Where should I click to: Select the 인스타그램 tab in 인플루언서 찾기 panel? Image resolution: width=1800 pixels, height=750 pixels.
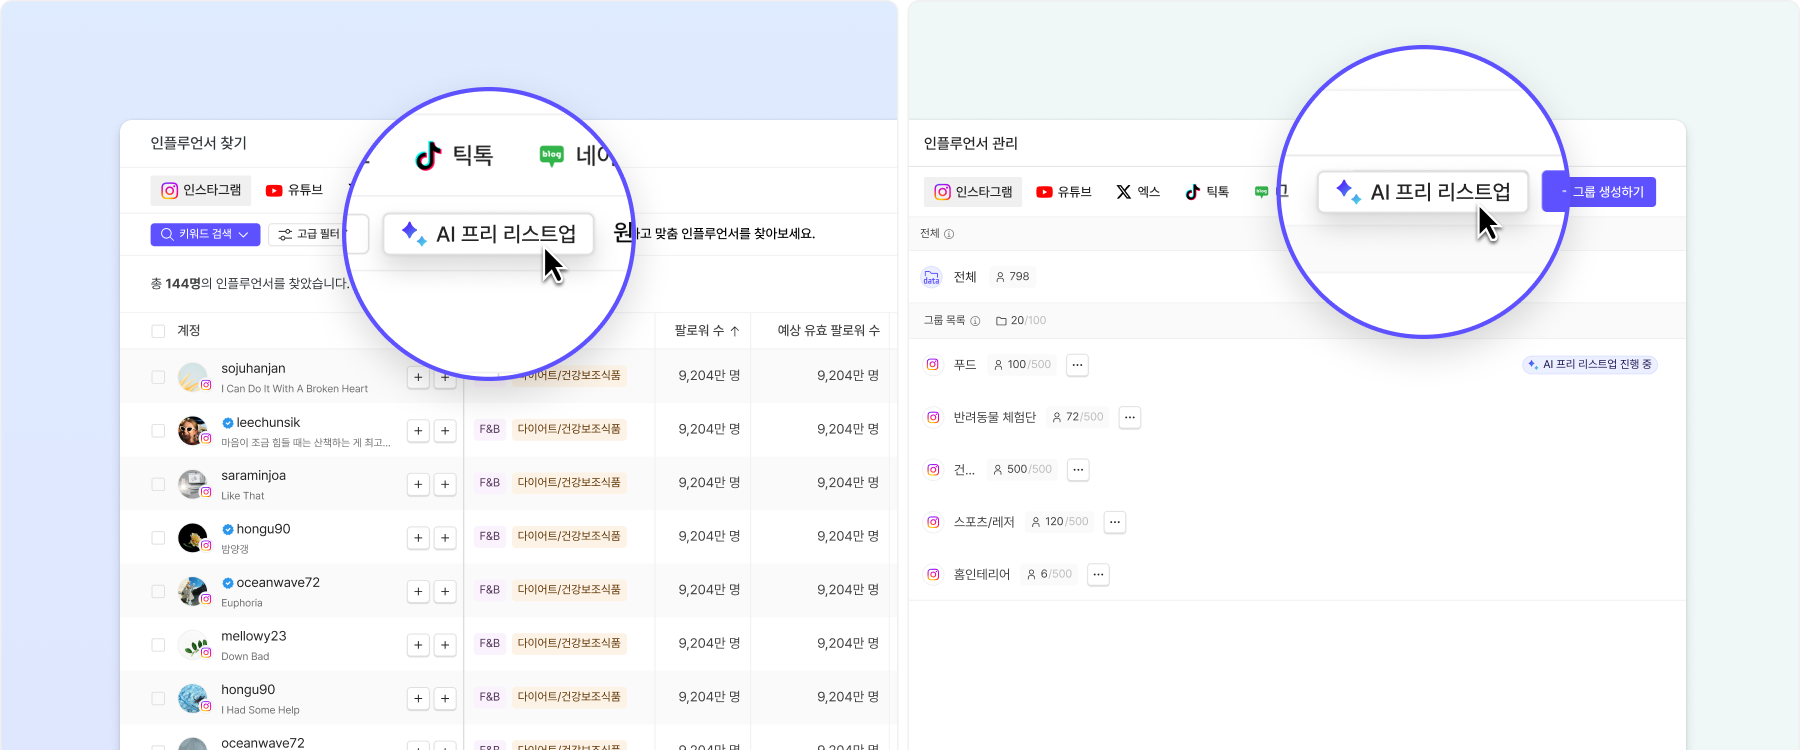[x=201, y=190]
